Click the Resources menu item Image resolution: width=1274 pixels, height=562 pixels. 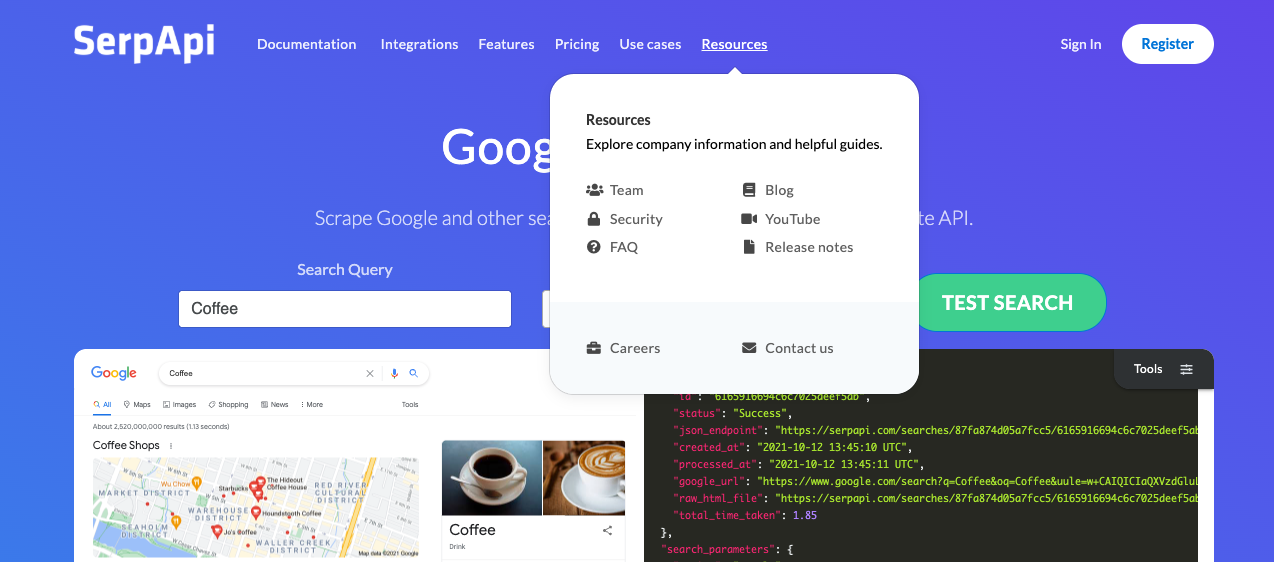(734, 44)
